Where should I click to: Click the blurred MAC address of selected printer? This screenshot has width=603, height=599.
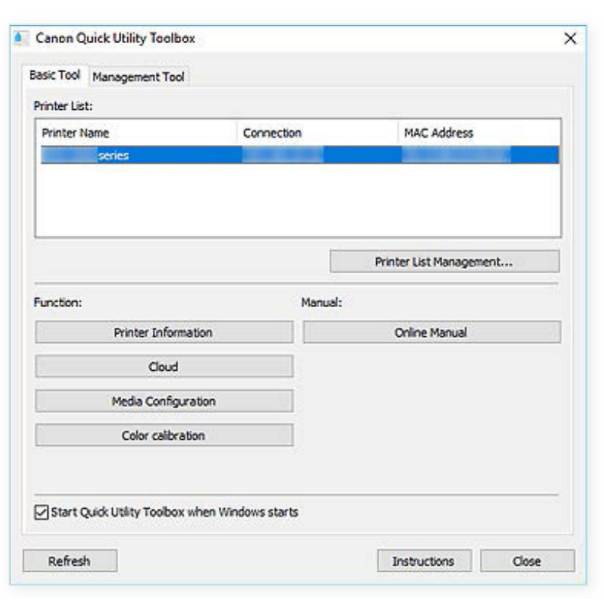[x=455, y=155]
